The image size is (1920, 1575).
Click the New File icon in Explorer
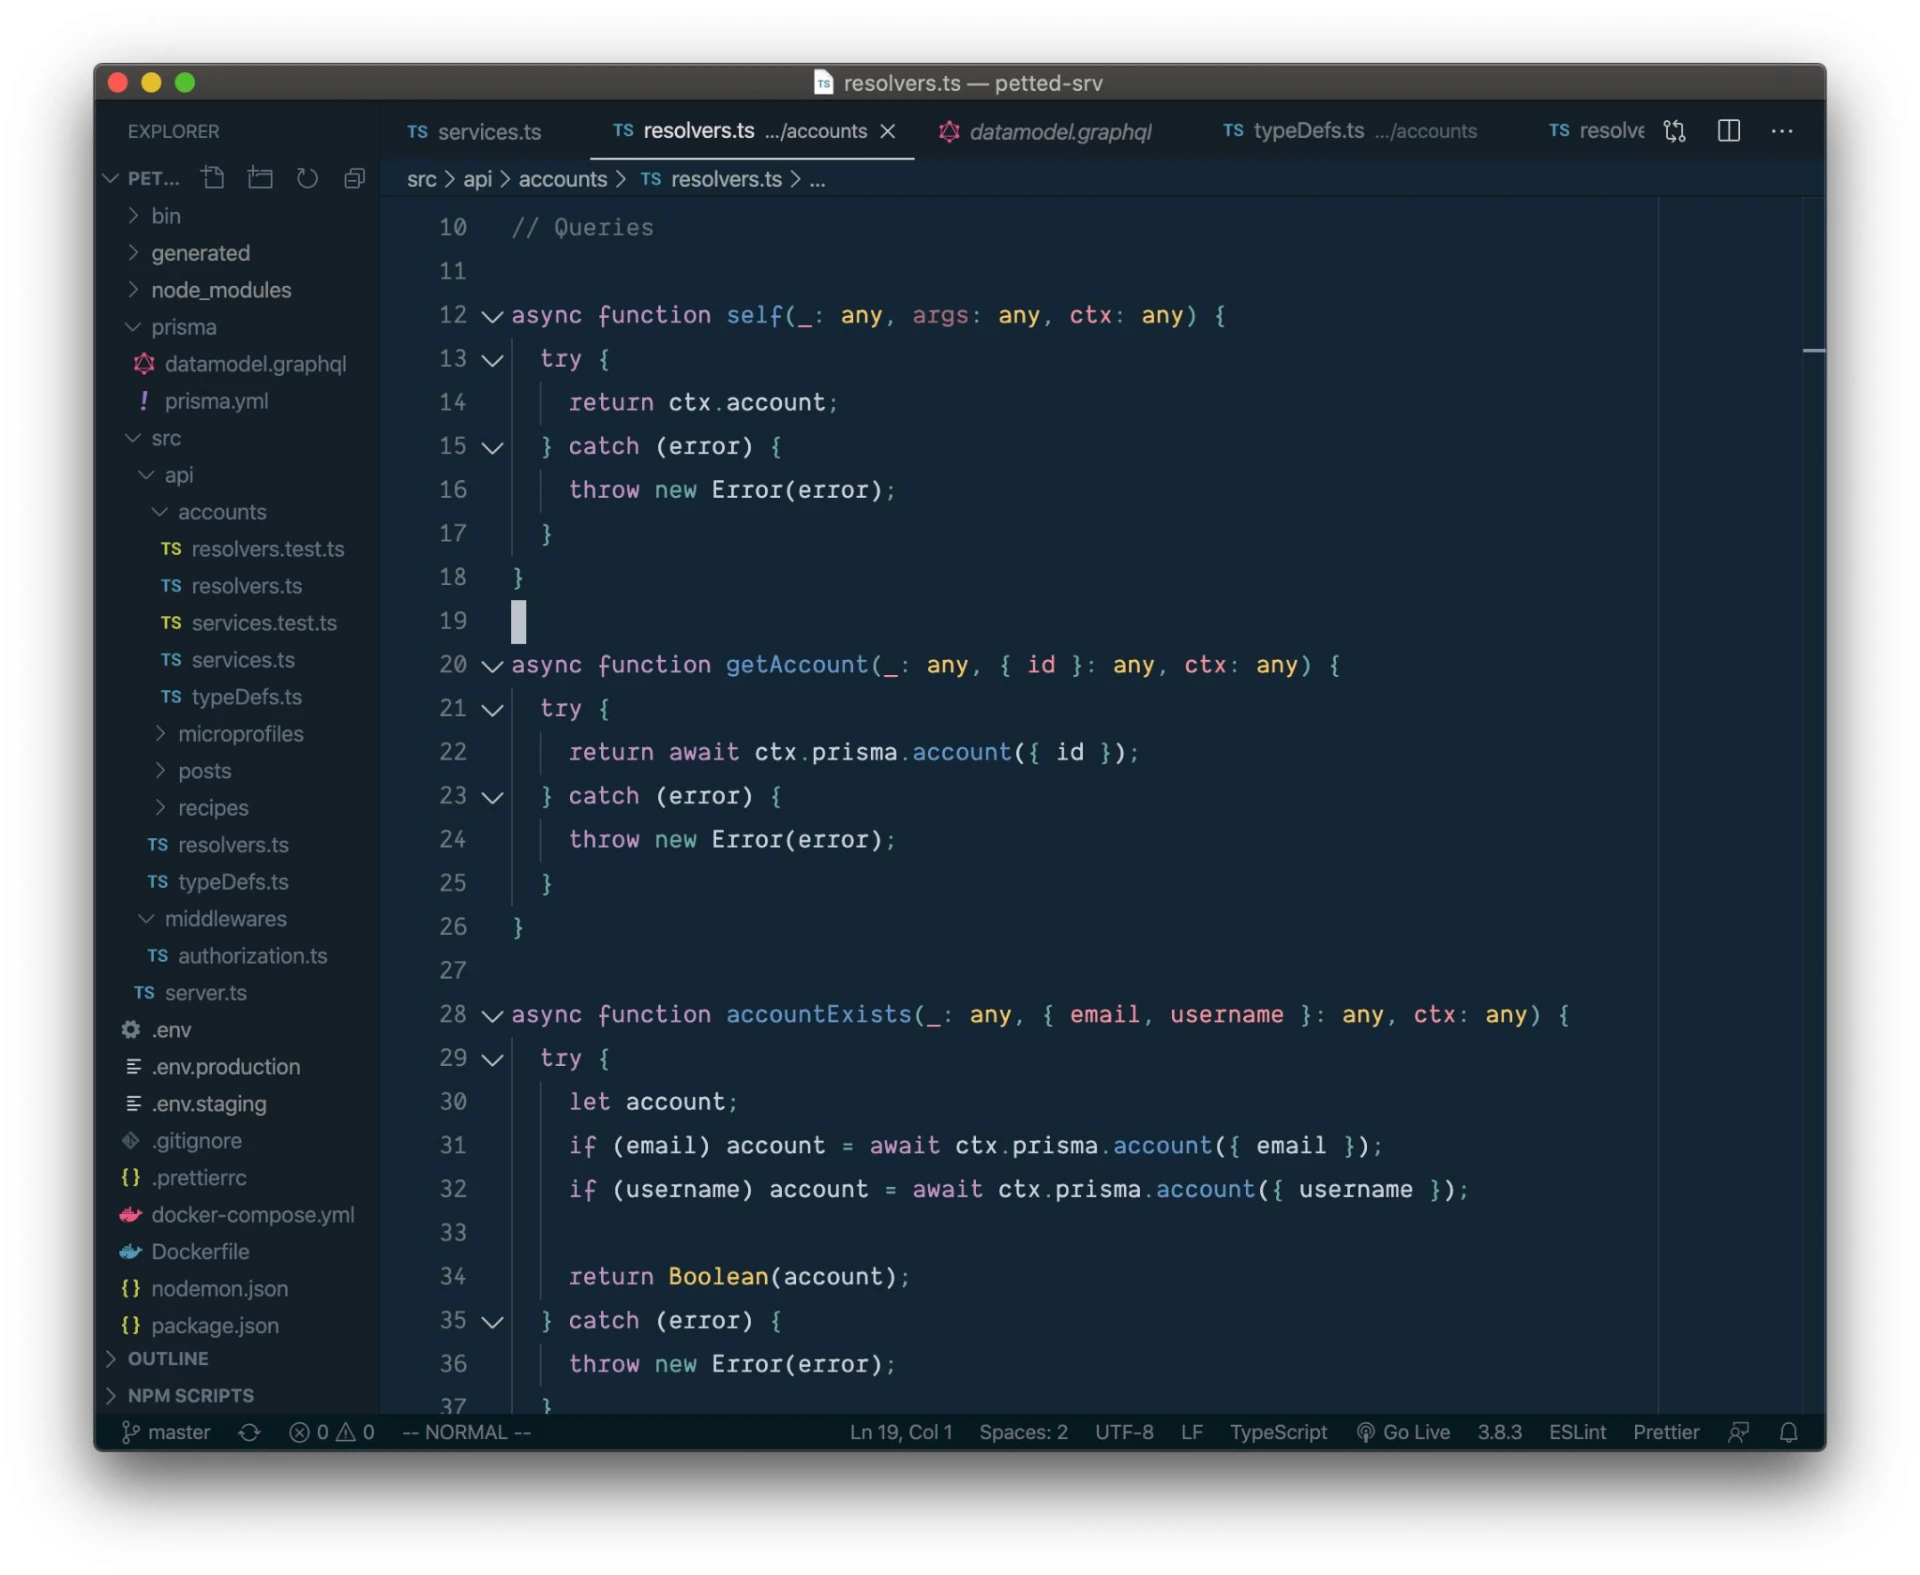(212, 178)
